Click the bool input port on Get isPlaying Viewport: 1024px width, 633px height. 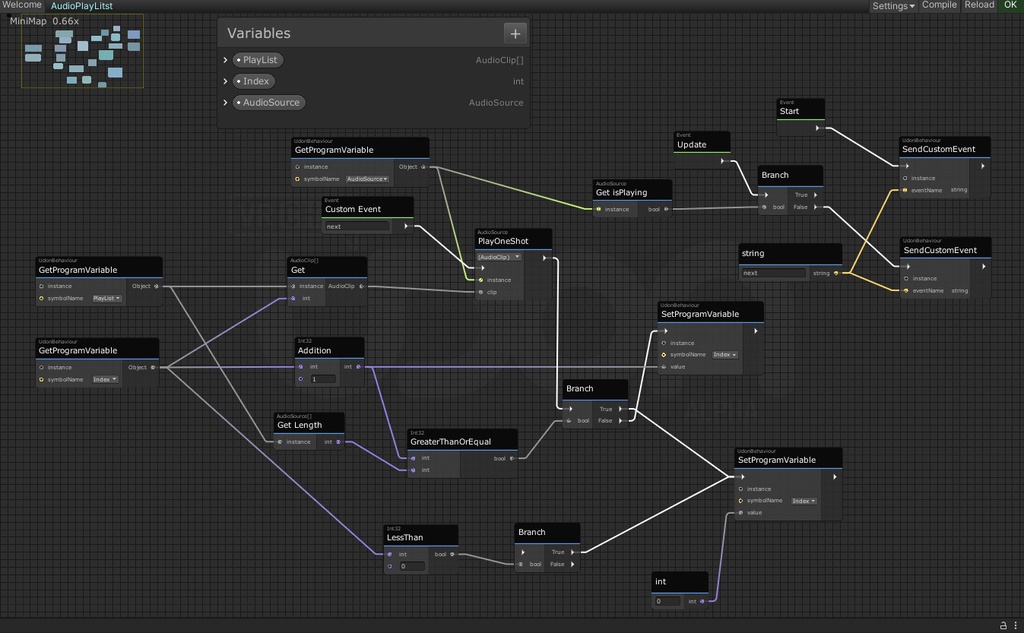pos(666,209)
